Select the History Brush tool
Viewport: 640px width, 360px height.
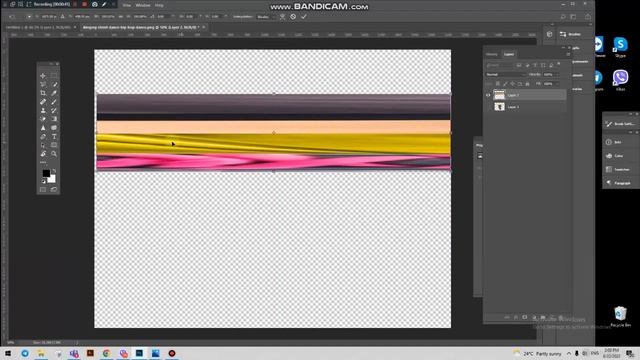tap(54, 110)
